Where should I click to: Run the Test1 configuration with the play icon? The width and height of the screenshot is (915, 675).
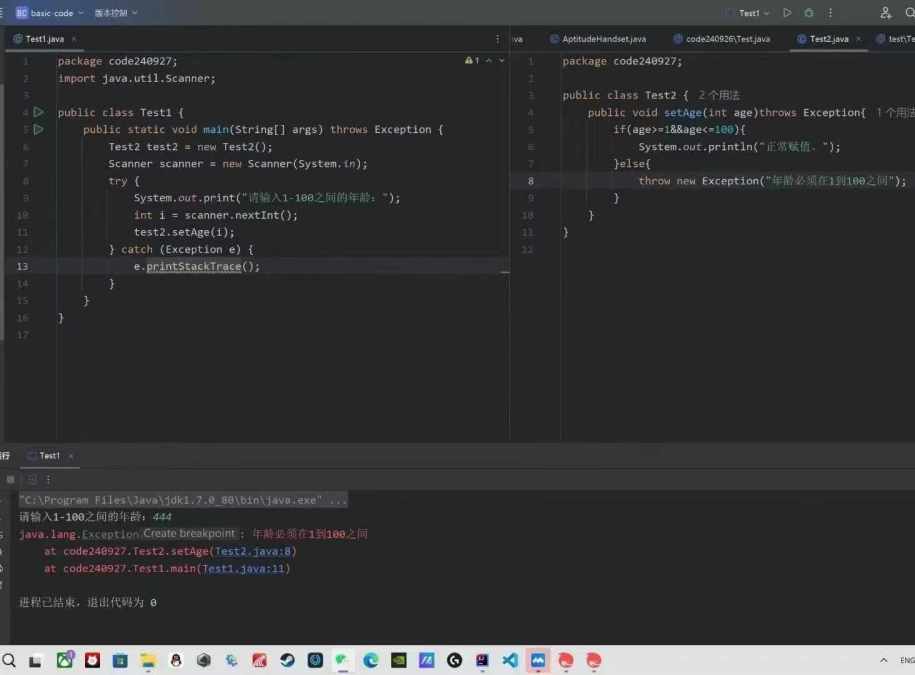click(x=787, y=12)
